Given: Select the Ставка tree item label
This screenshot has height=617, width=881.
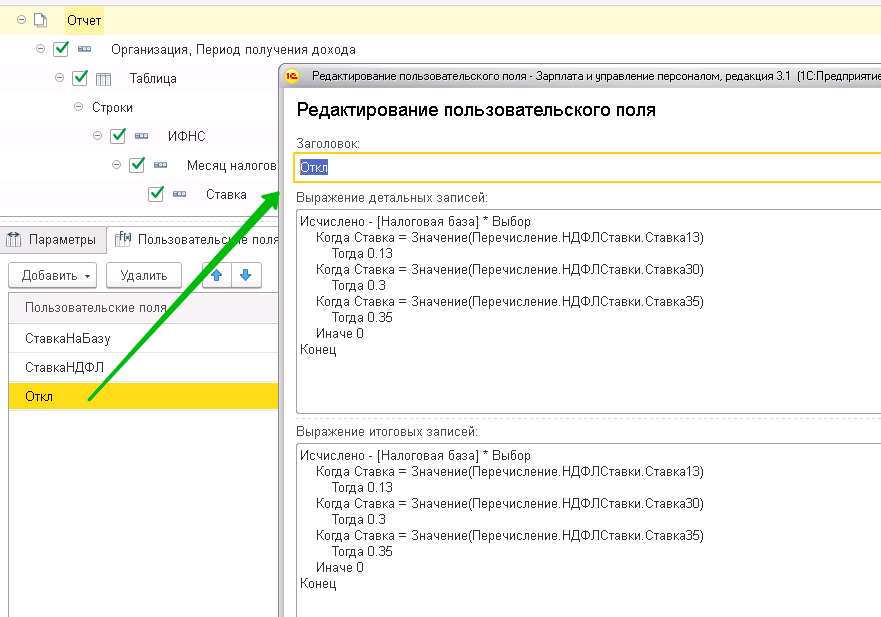Looking at the screenshot, I should [x=226, y=194].
